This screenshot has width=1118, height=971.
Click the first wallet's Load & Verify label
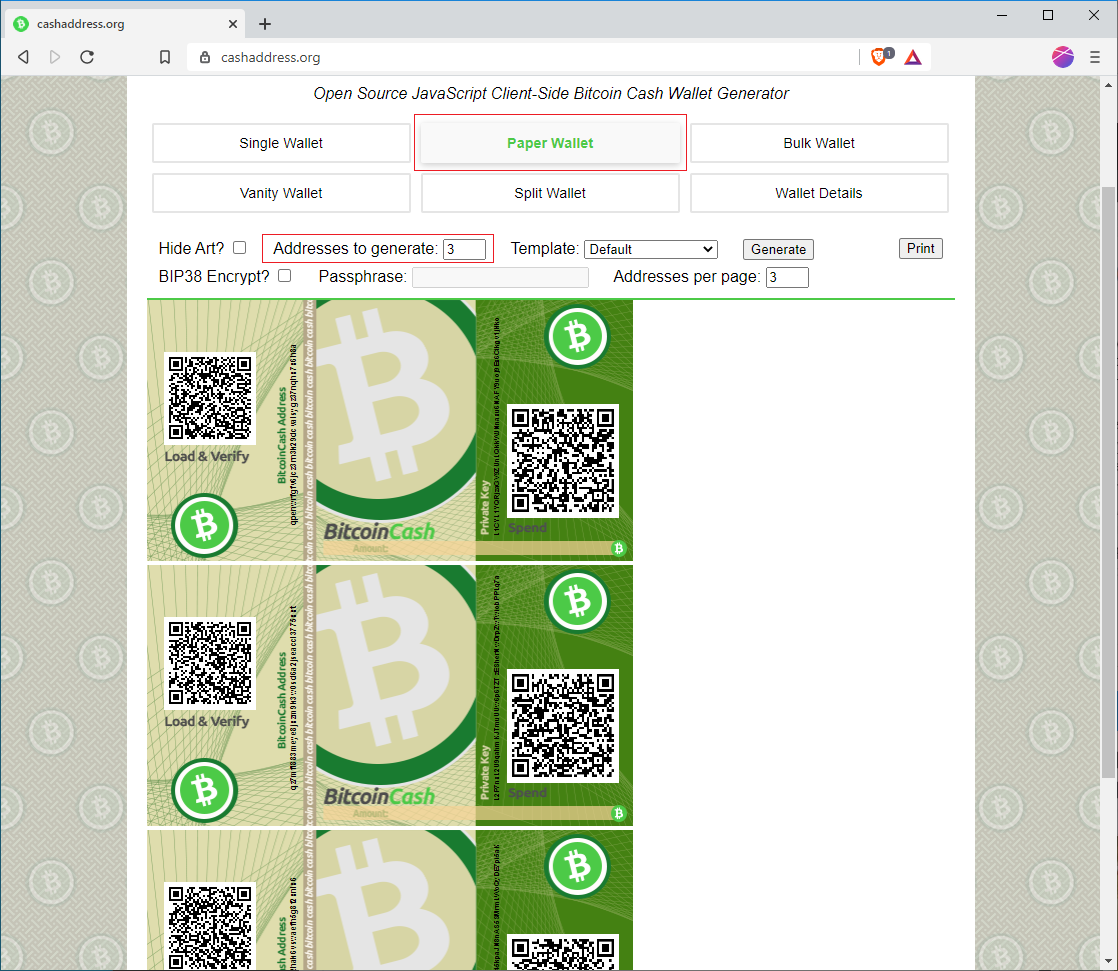pos(207,456)
